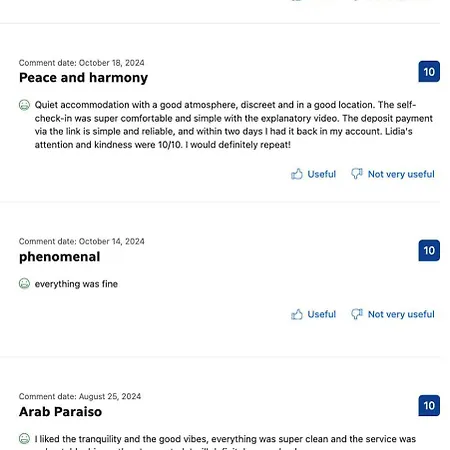
Task: Click thumbs-down icon on Peace and harmony review
Action: (357, 174)
